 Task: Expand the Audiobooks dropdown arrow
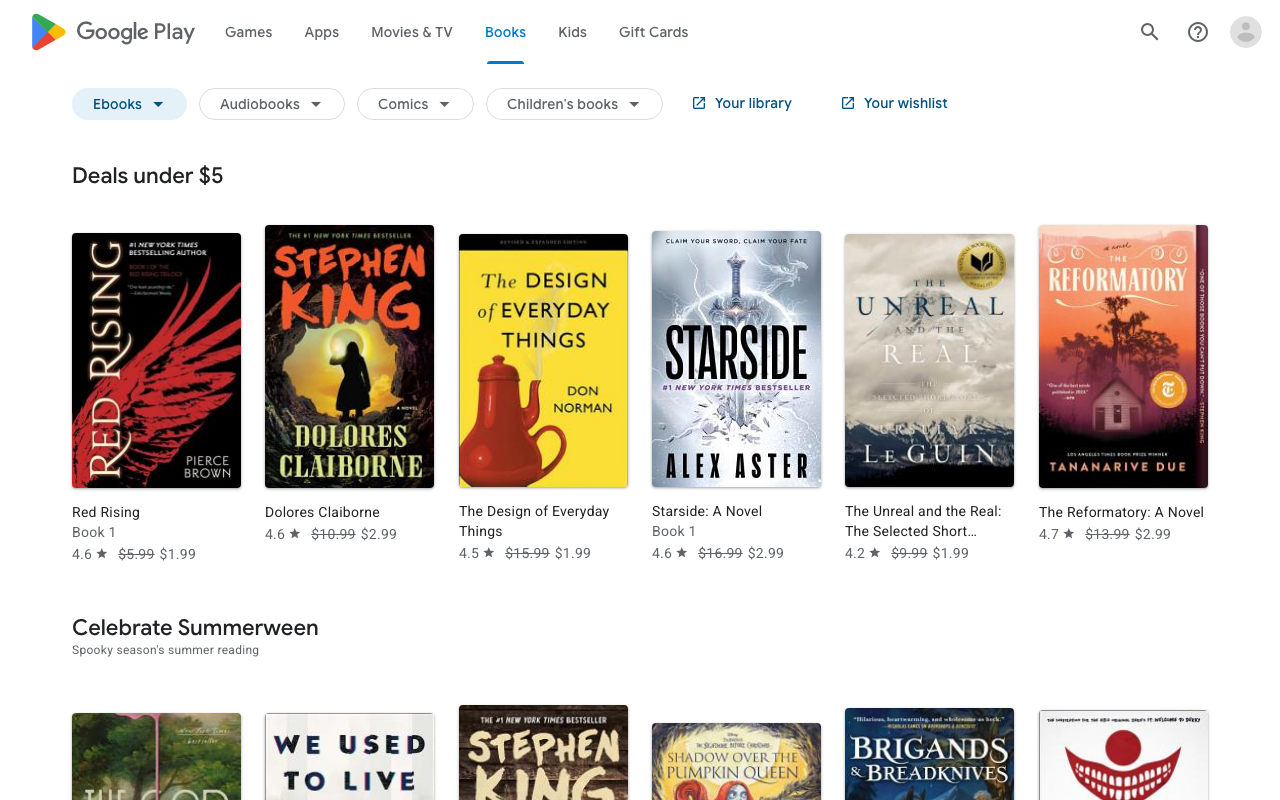(316, 104)
